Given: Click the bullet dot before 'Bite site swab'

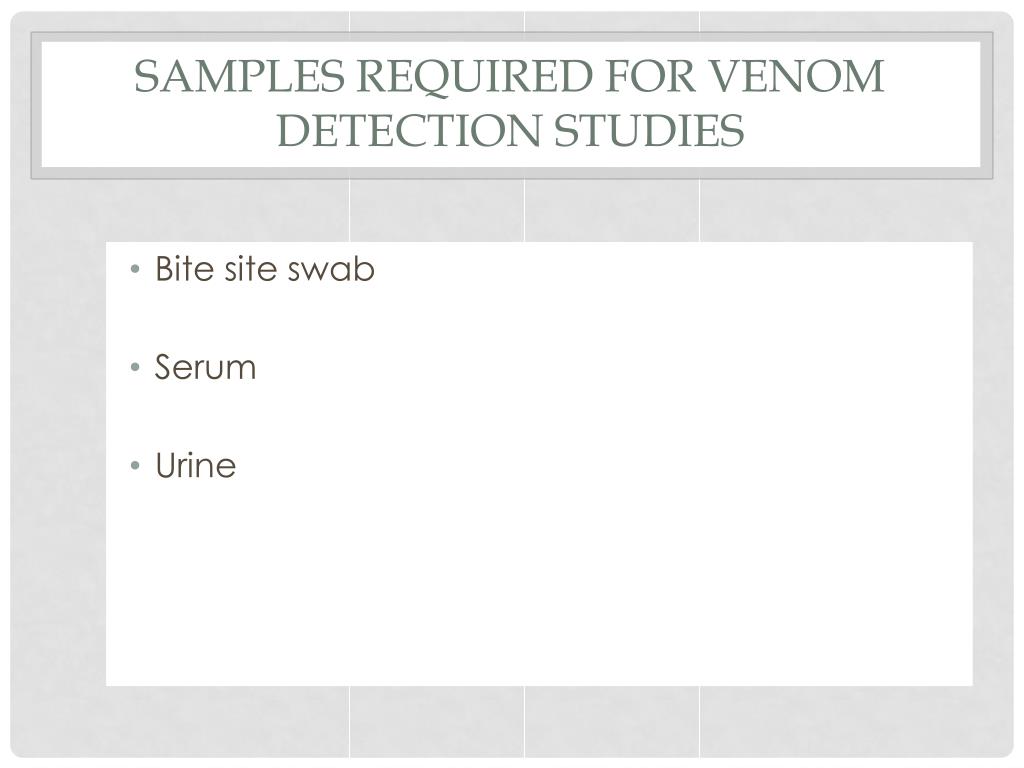Looking at the screenshot, I should (135, 269).
